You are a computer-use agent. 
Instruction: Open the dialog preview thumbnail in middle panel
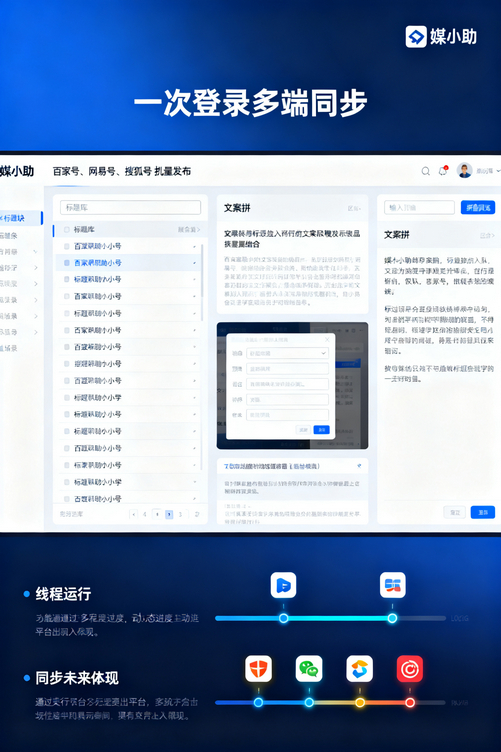point(292,386)
